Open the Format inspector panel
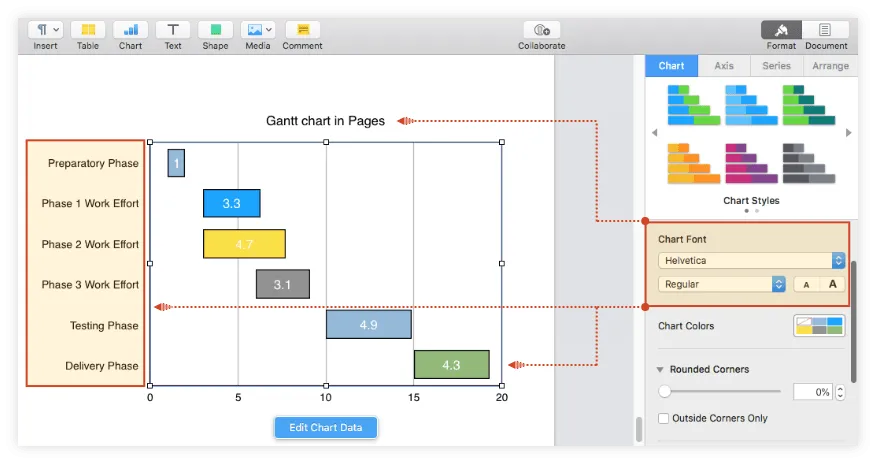 tap(781, 30)
